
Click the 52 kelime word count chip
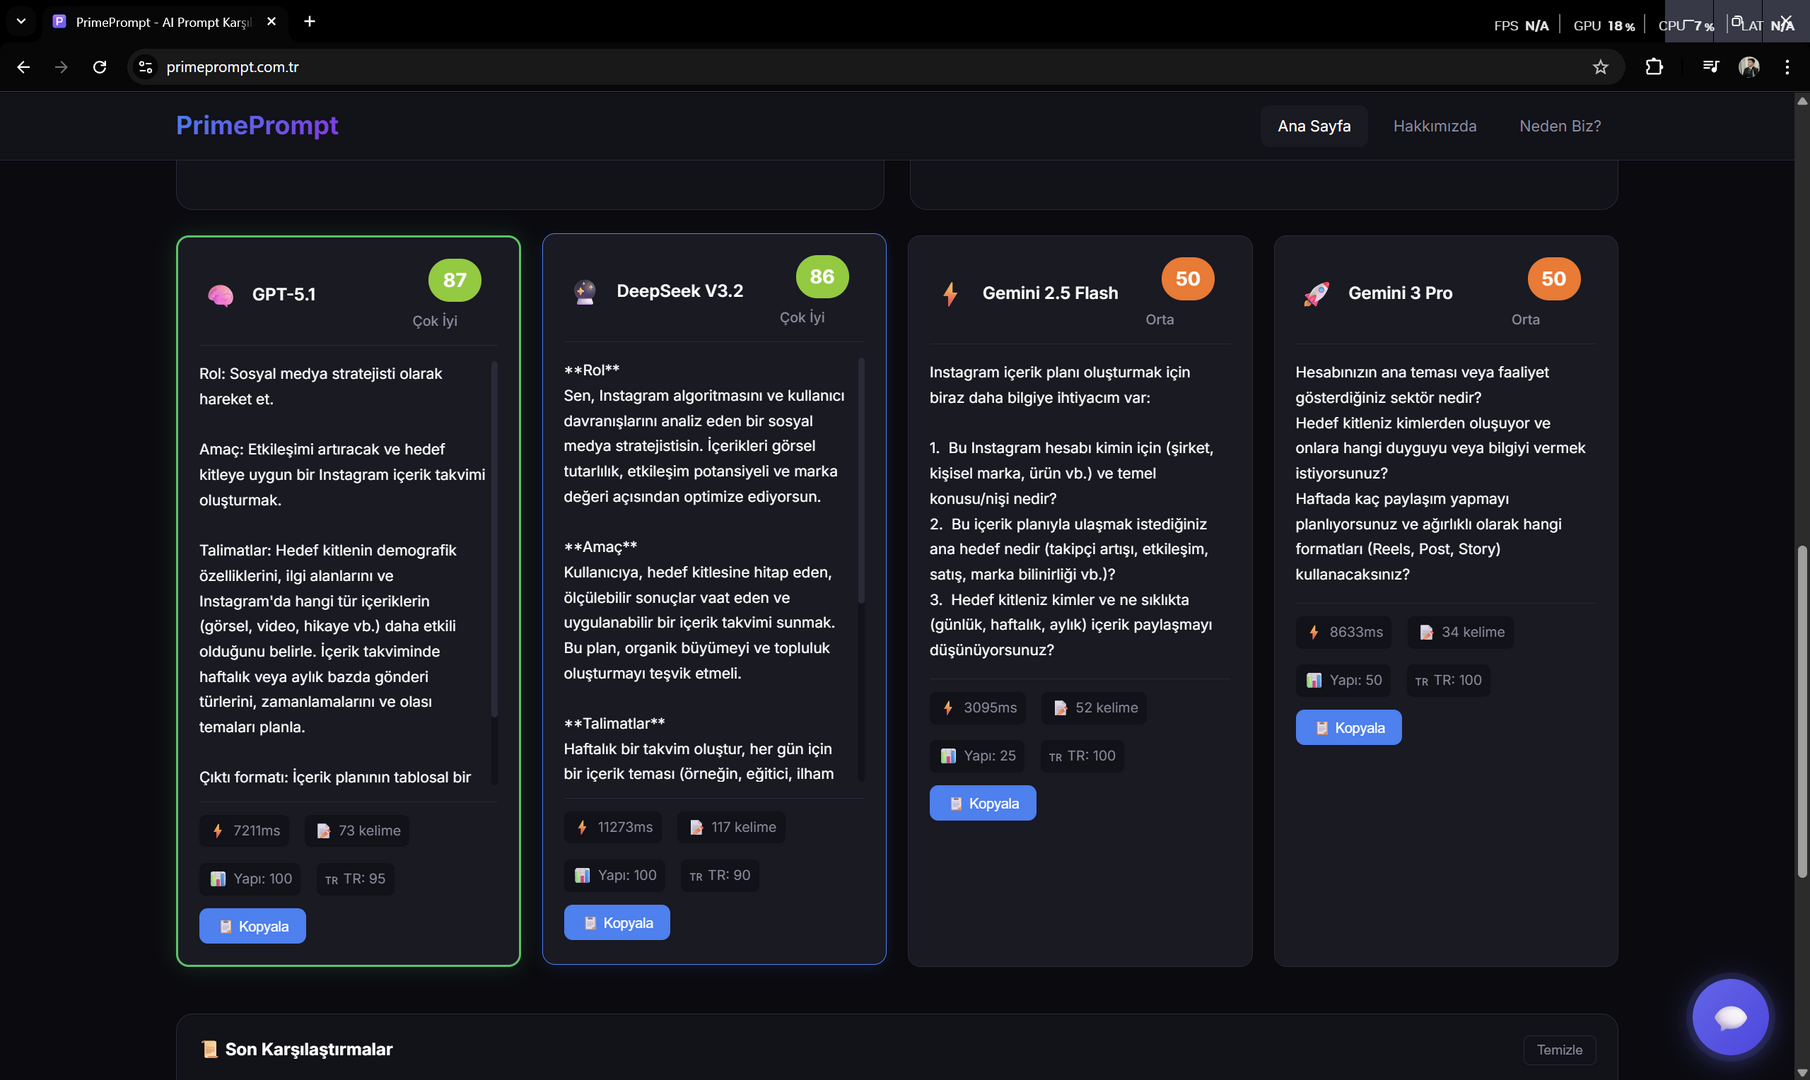tap(1094, 708)
